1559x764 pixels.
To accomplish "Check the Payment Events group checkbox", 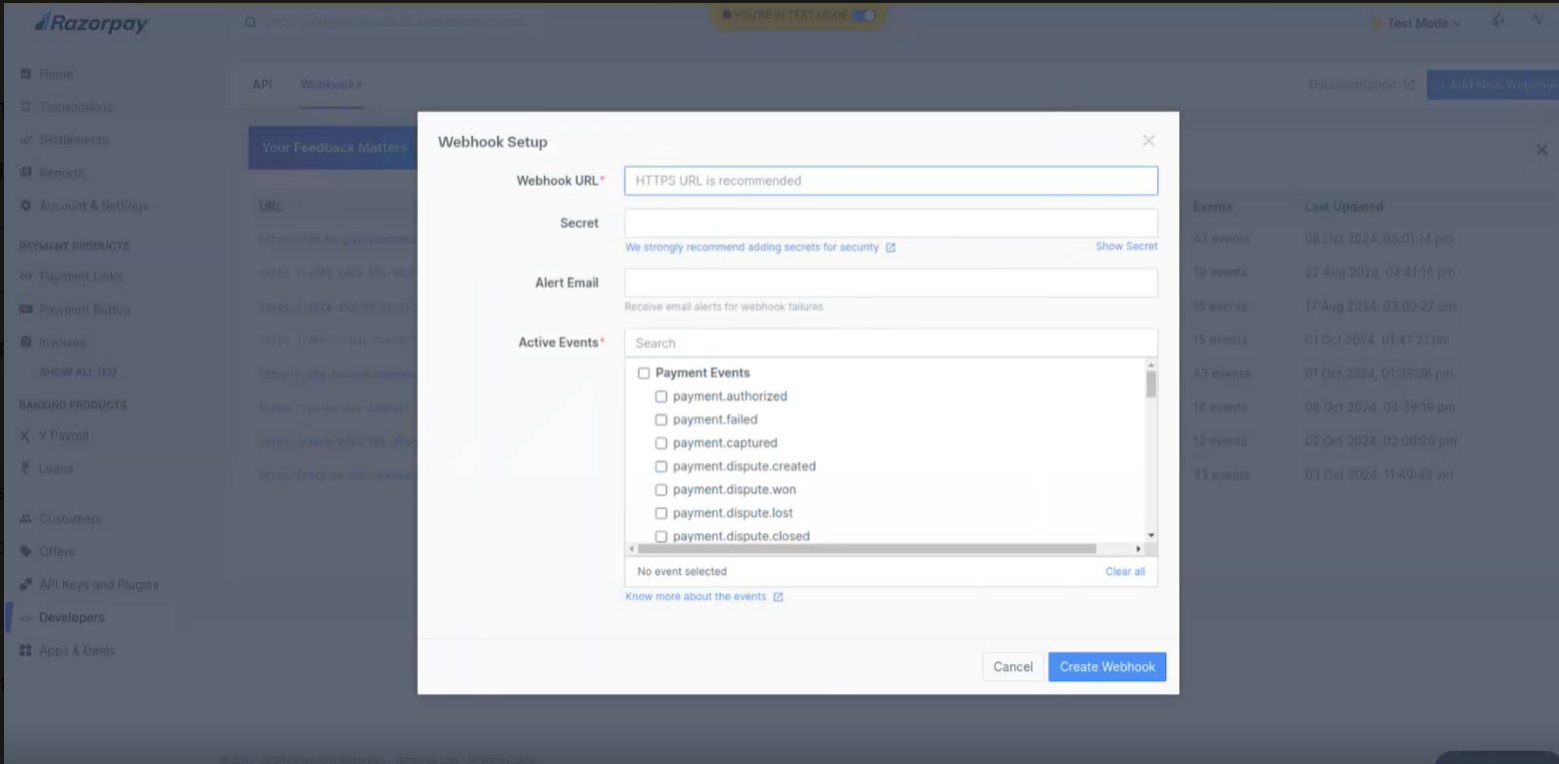I will point(644,373).
